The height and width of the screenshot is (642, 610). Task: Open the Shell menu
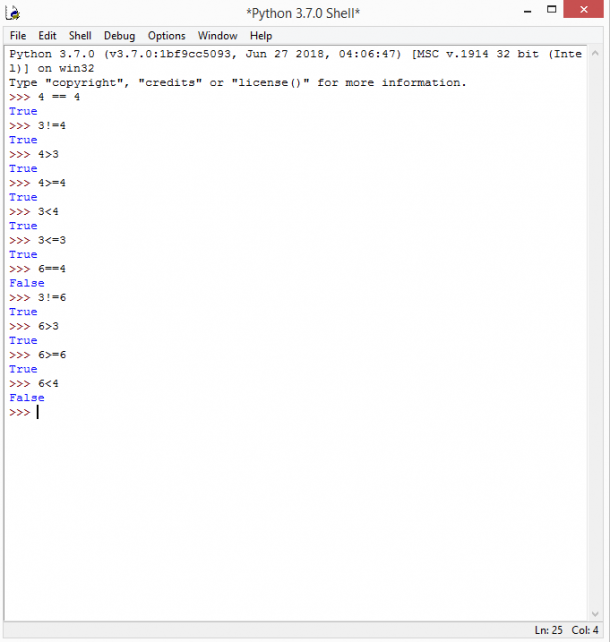[x=80, y=35]
